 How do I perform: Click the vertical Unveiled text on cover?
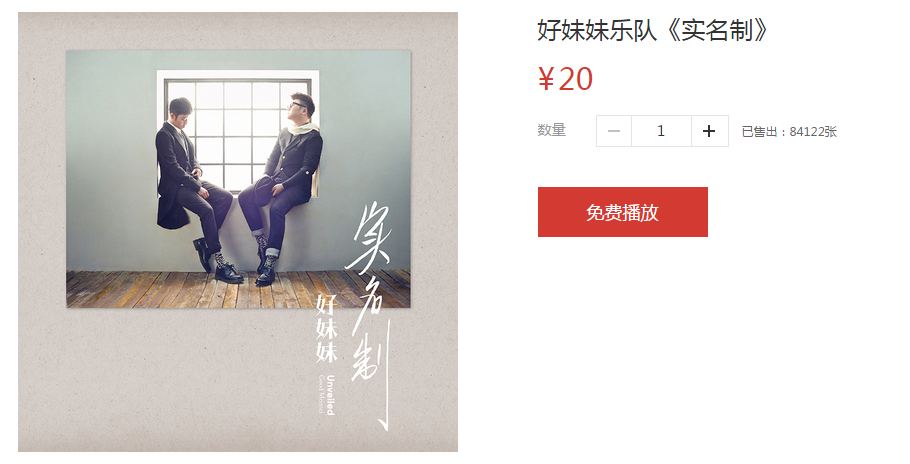(330, 394)
